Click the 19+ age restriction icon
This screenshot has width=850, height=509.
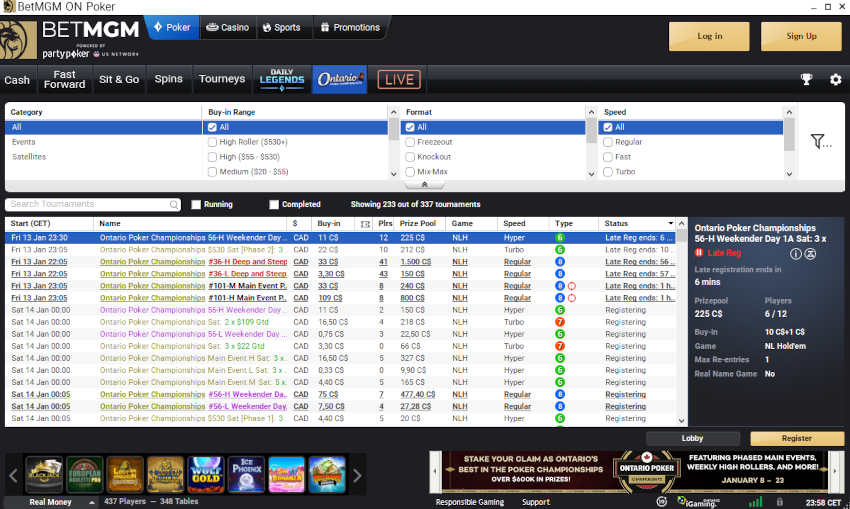661,502
